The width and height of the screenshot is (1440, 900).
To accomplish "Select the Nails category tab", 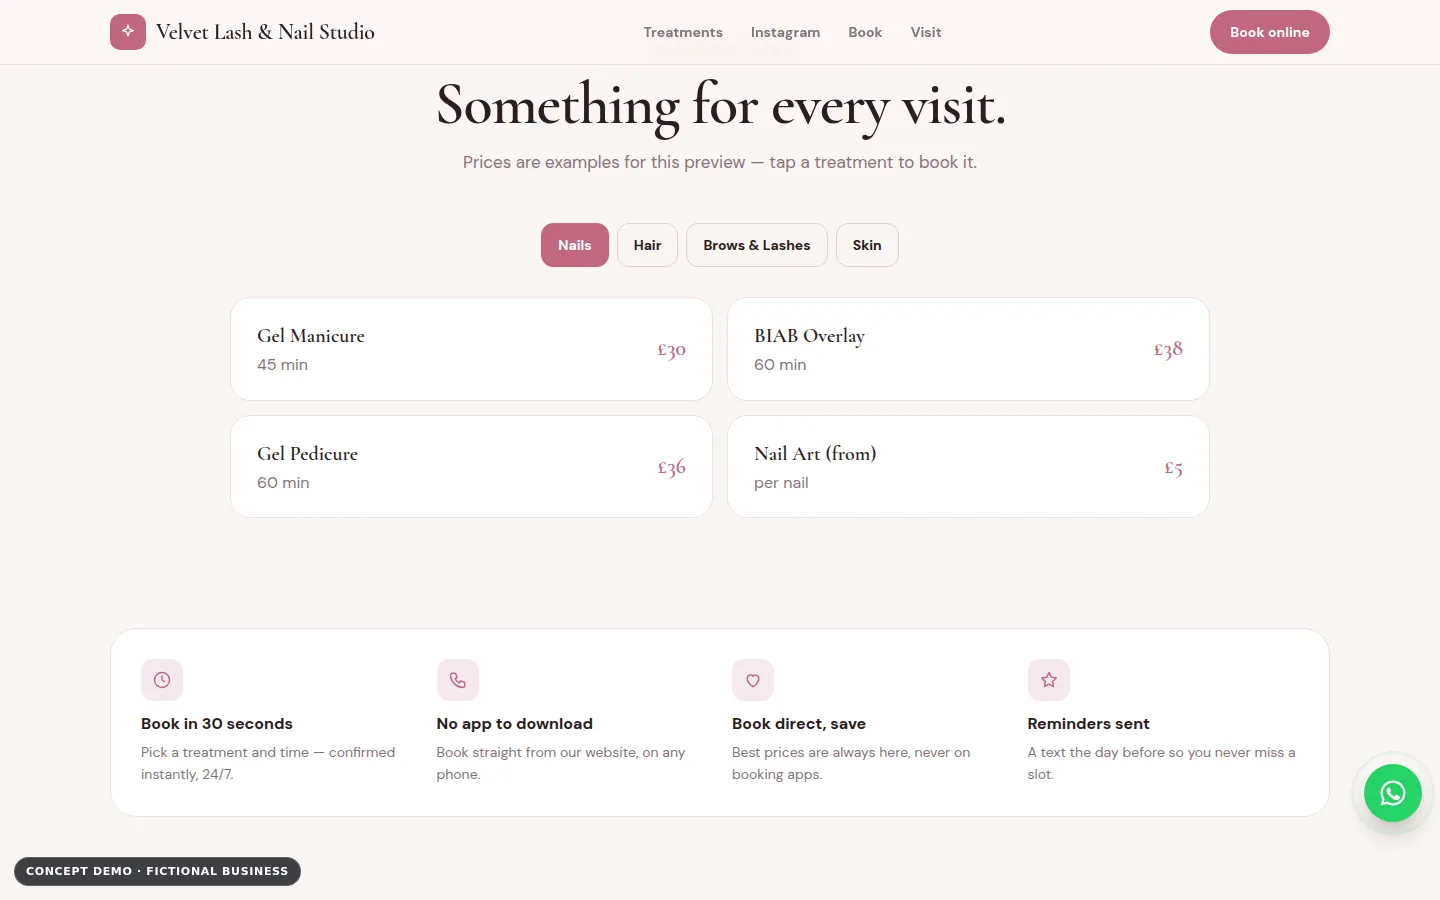I will tap(575, 245).
